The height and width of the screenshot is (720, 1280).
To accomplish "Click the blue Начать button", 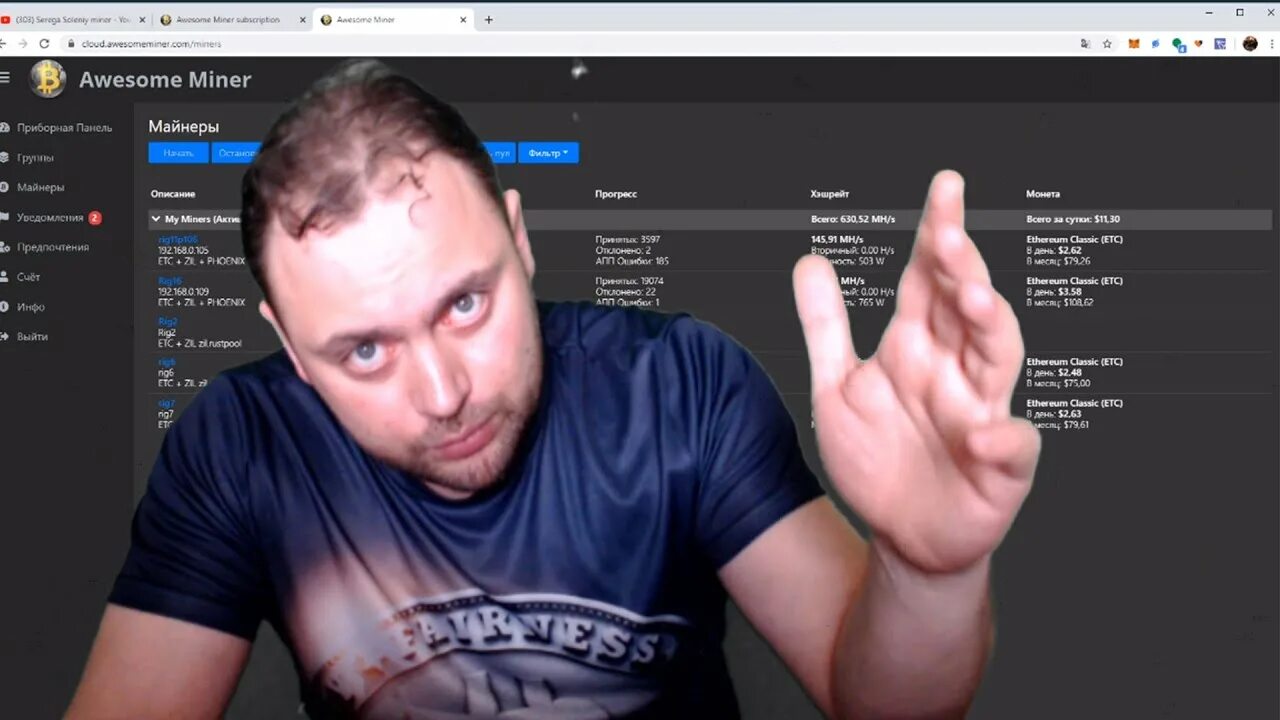I will click(x=178, y=153).
